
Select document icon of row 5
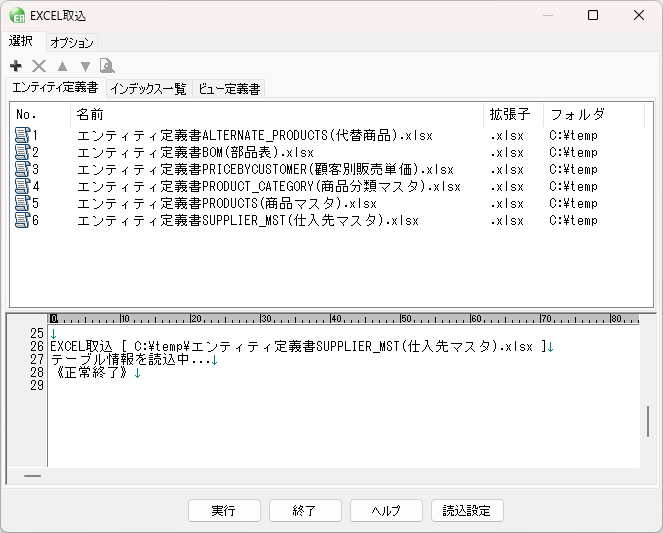coord(22,203)
